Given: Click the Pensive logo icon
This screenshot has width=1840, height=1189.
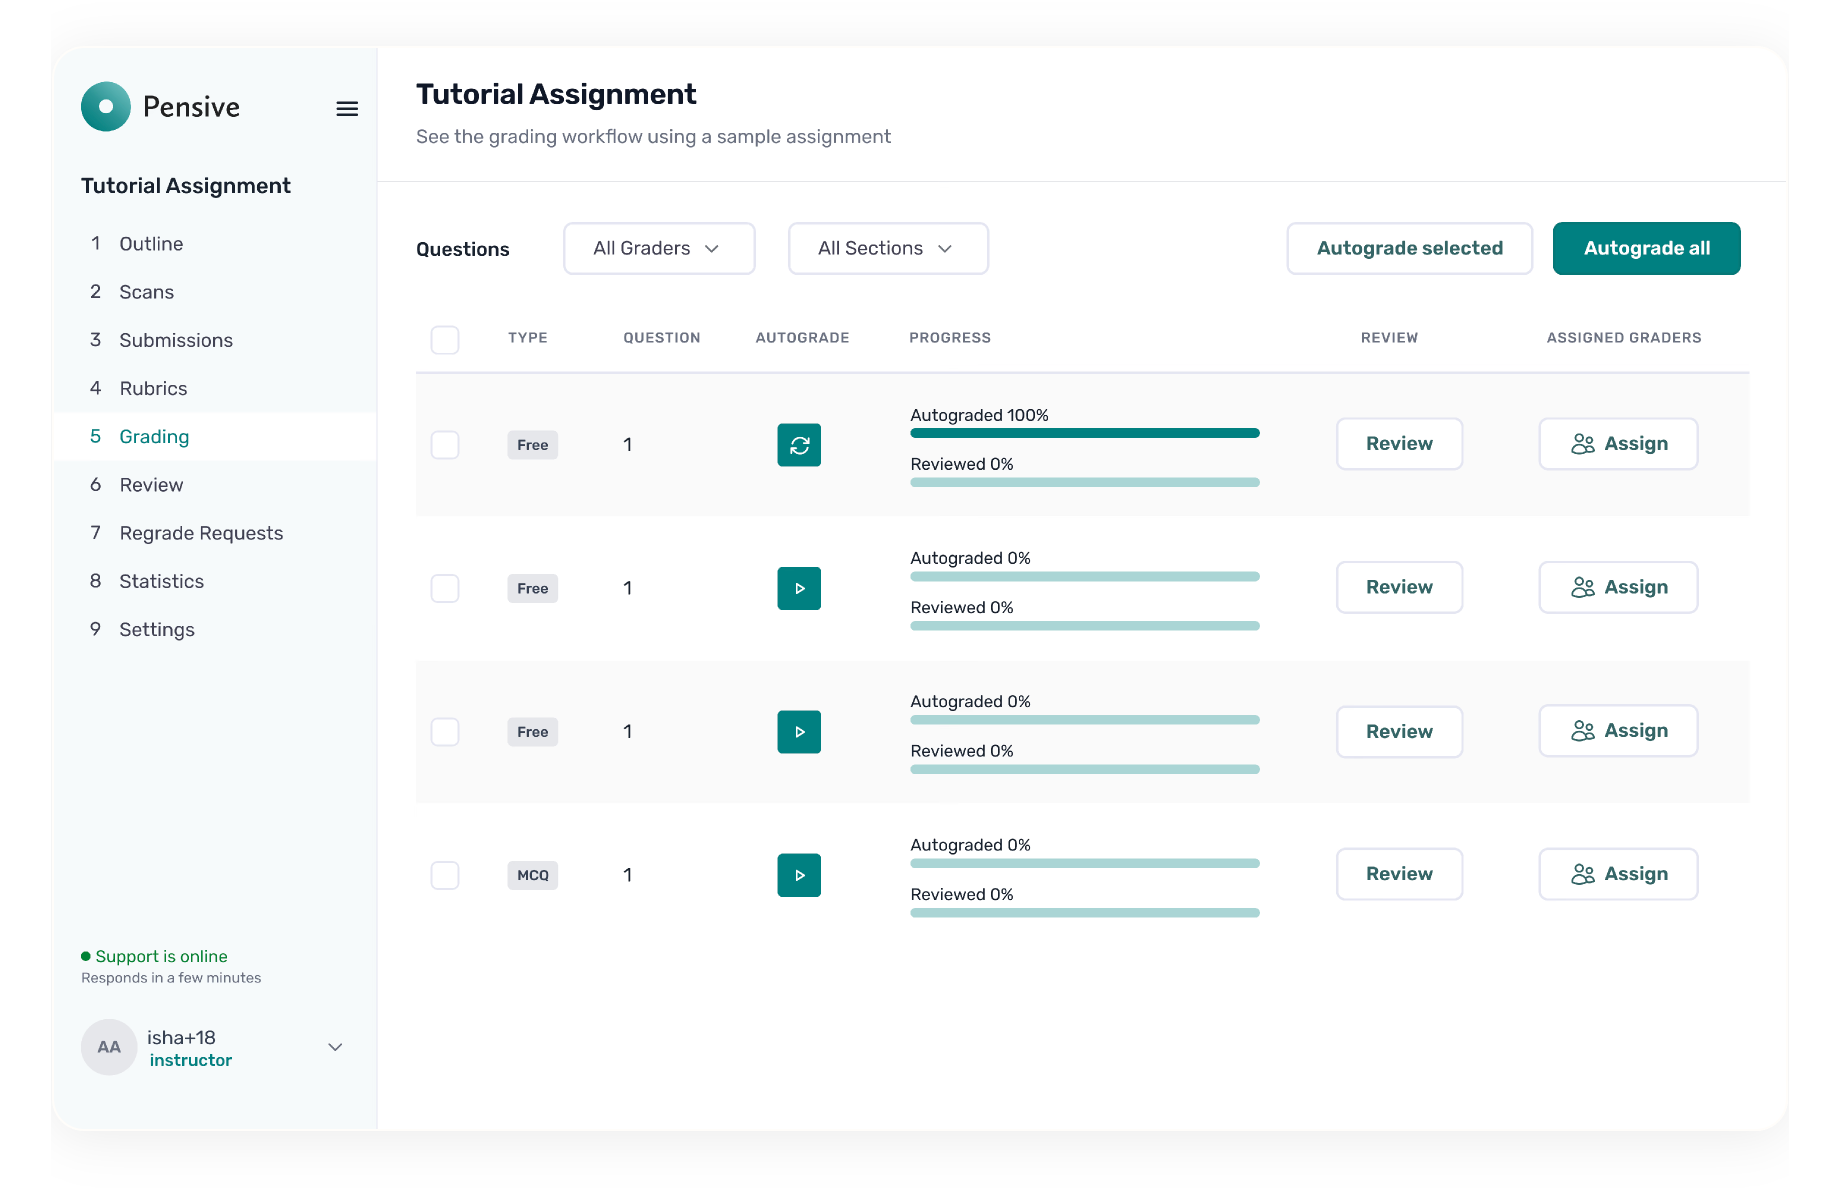Looking at the screenshot, I should click(x=106, y=107).
